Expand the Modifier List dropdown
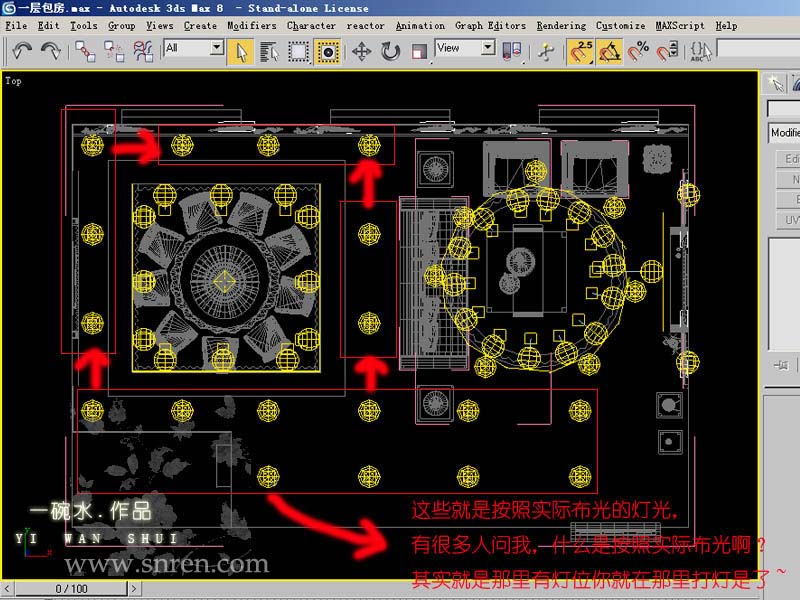The image size is (800, 600). [x=784, y=133]
